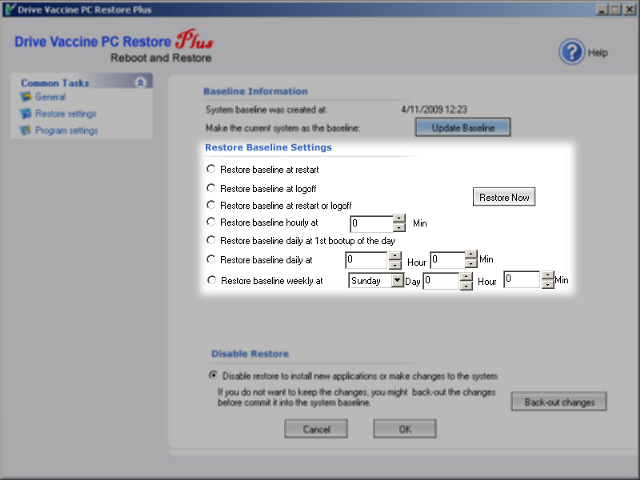
Task: Increase the daily Min spinner
Action: 471,255
